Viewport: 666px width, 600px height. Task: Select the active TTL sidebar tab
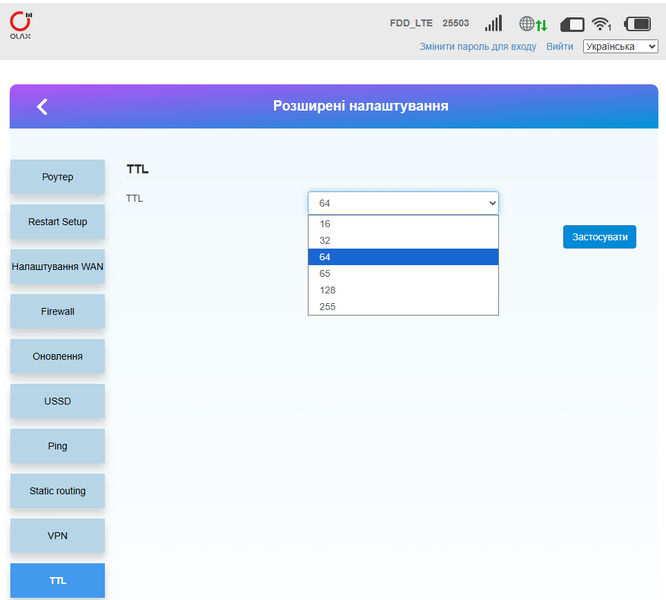click(x=57, y=580)
